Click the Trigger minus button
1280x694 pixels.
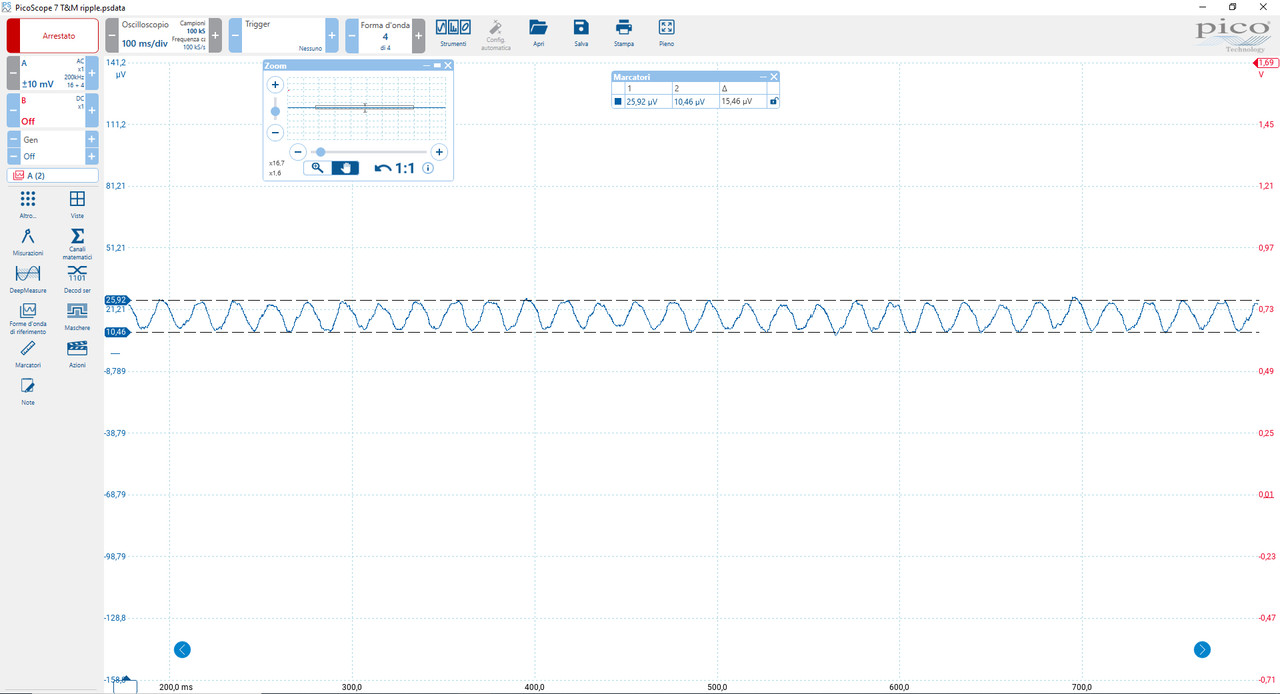pyautogui.click(x=235, y=35)
